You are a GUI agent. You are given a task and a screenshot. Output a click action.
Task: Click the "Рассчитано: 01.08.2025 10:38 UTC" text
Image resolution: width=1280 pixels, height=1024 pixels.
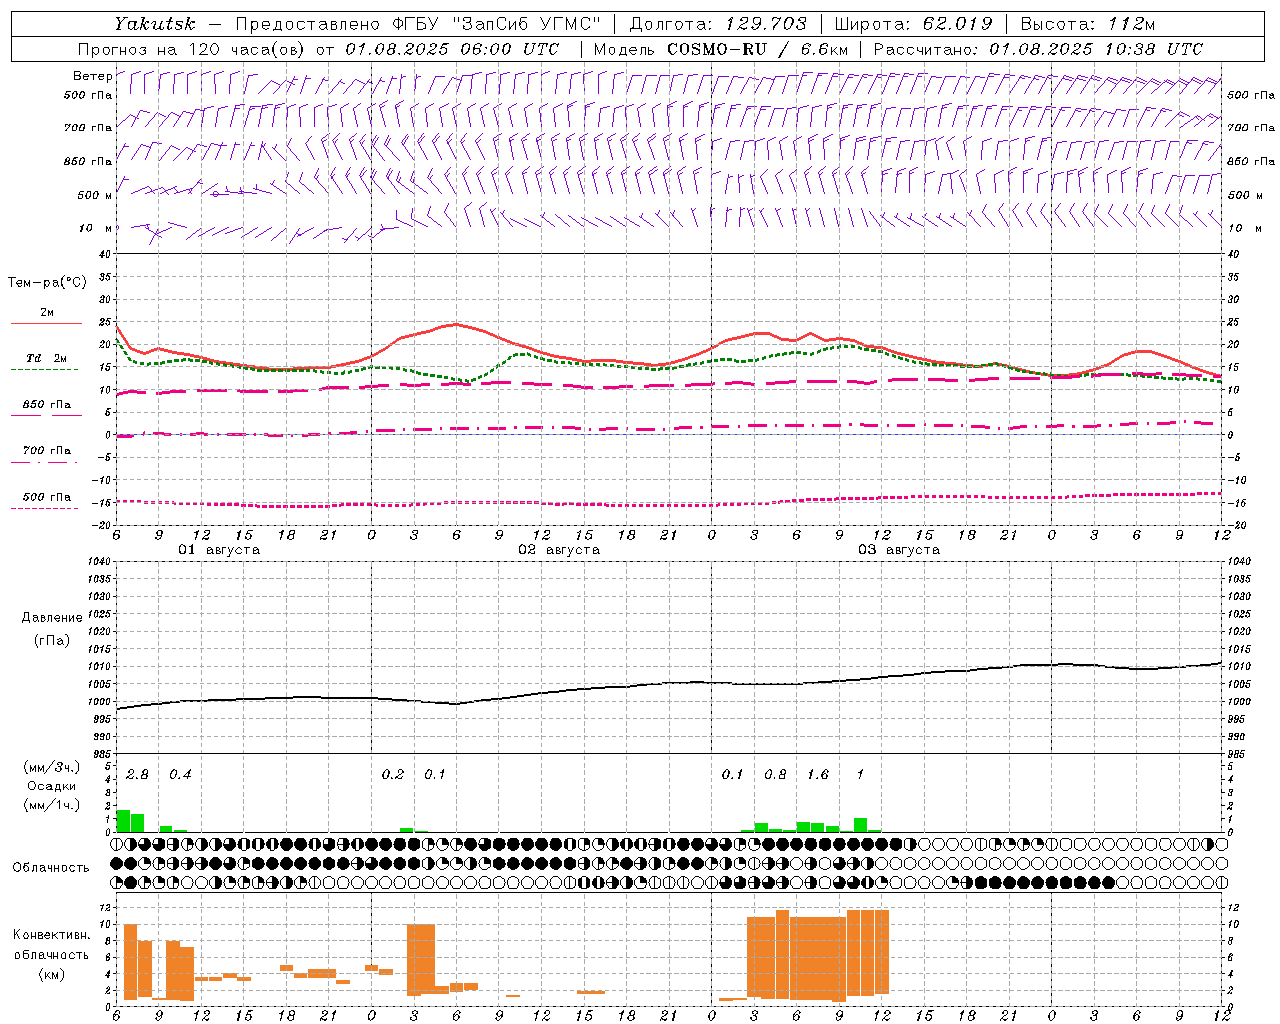tap(1038, 49)
